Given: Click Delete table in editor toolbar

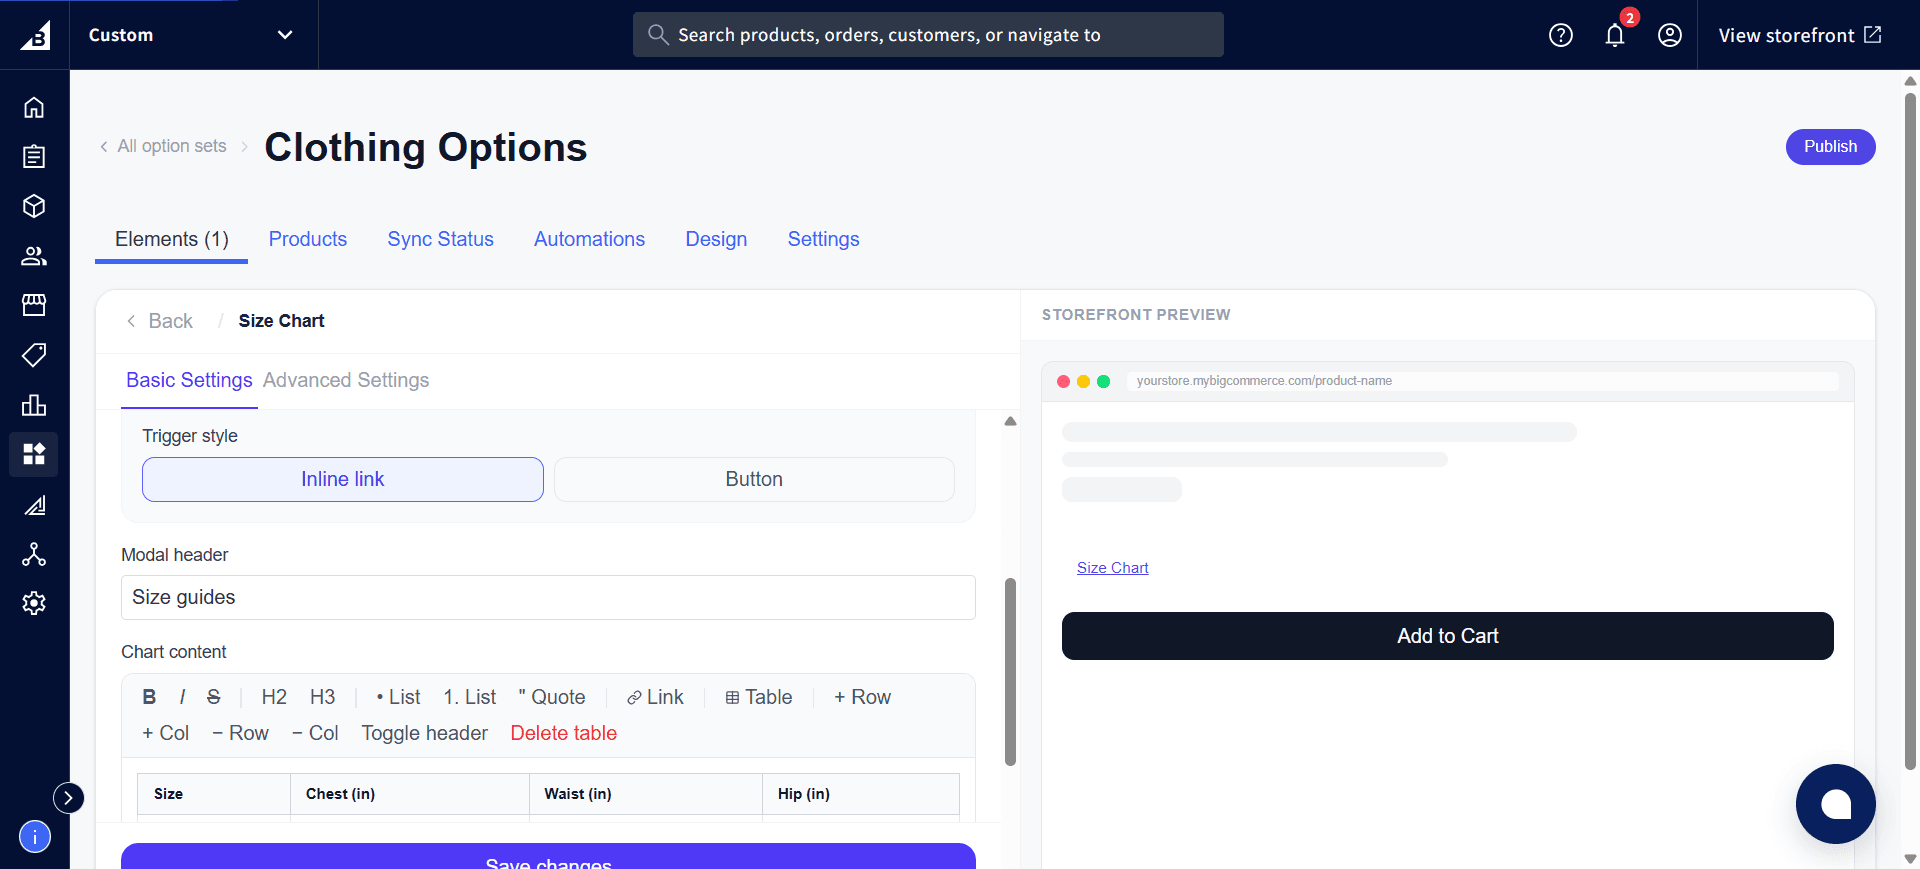Looking at the screenshot, I should 564,733.
